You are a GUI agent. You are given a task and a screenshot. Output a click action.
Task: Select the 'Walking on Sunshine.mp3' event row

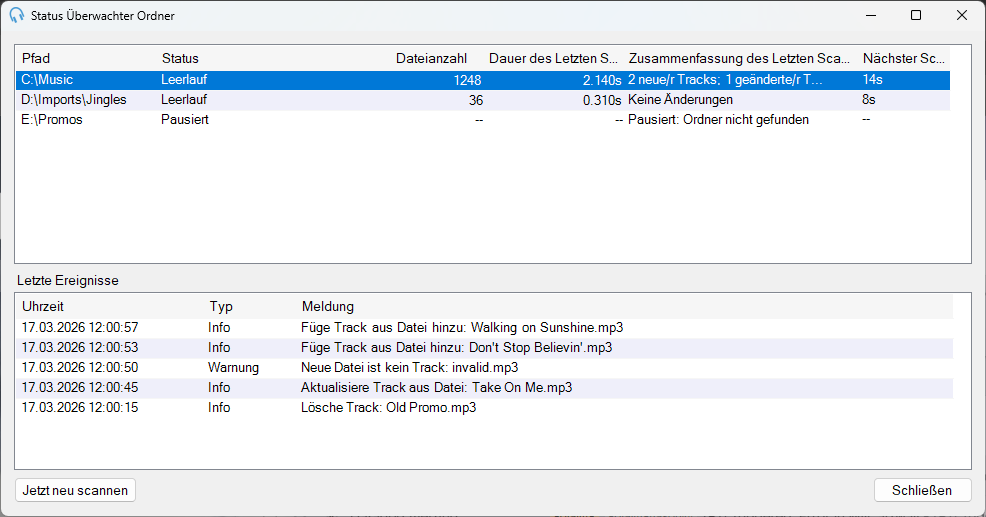pyautogui.click(x=484, y=328)
